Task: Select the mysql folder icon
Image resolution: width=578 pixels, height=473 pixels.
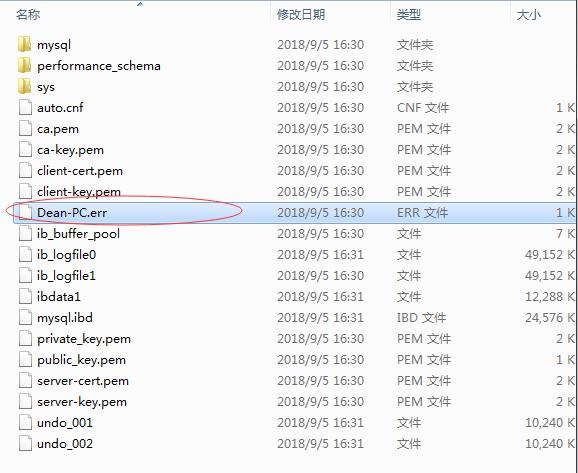Action: click(x=24, y=45)
